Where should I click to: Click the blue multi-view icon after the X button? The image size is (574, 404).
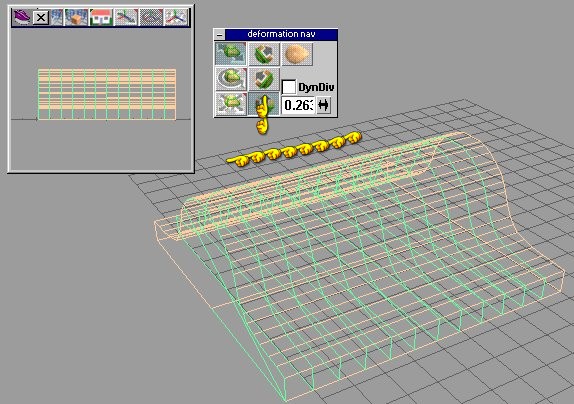(57, 17)
